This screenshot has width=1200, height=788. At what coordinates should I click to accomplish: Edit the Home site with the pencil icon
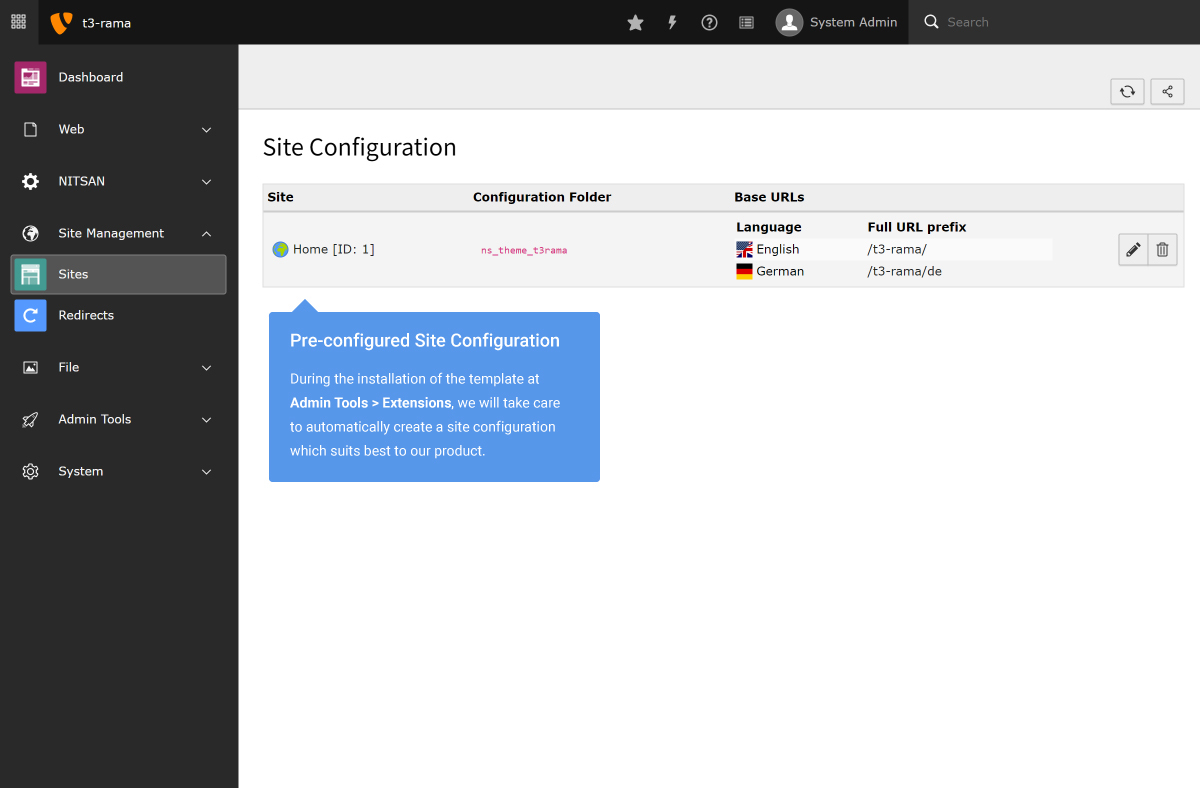coord(1132,249)
